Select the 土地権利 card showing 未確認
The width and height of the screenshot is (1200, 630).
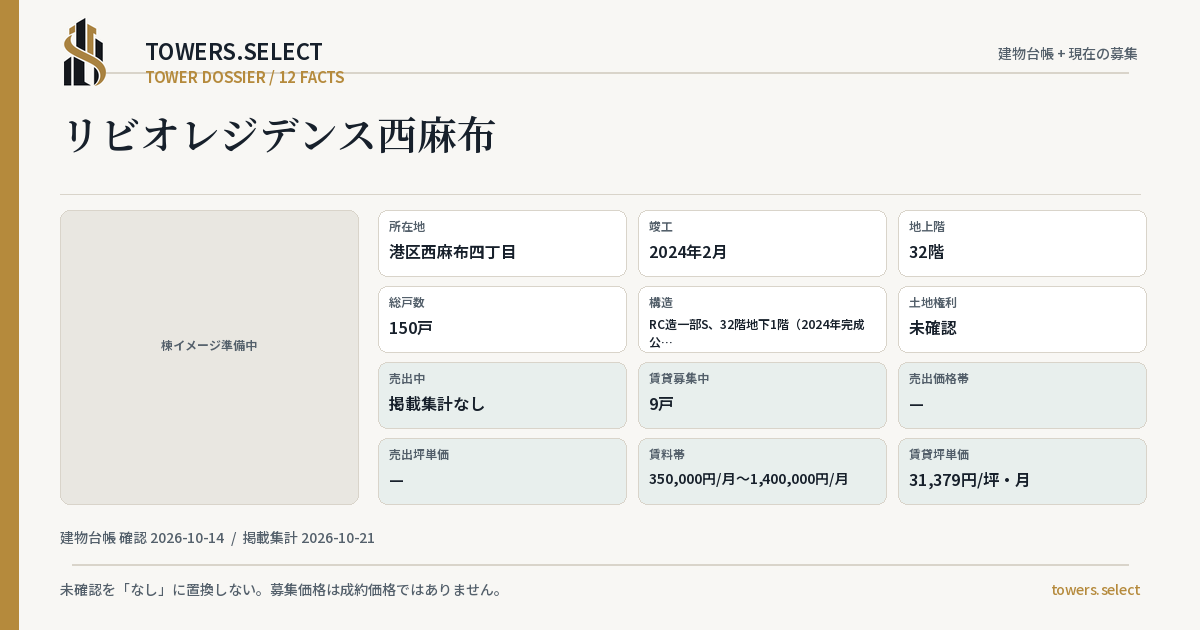coord(1022,319)
